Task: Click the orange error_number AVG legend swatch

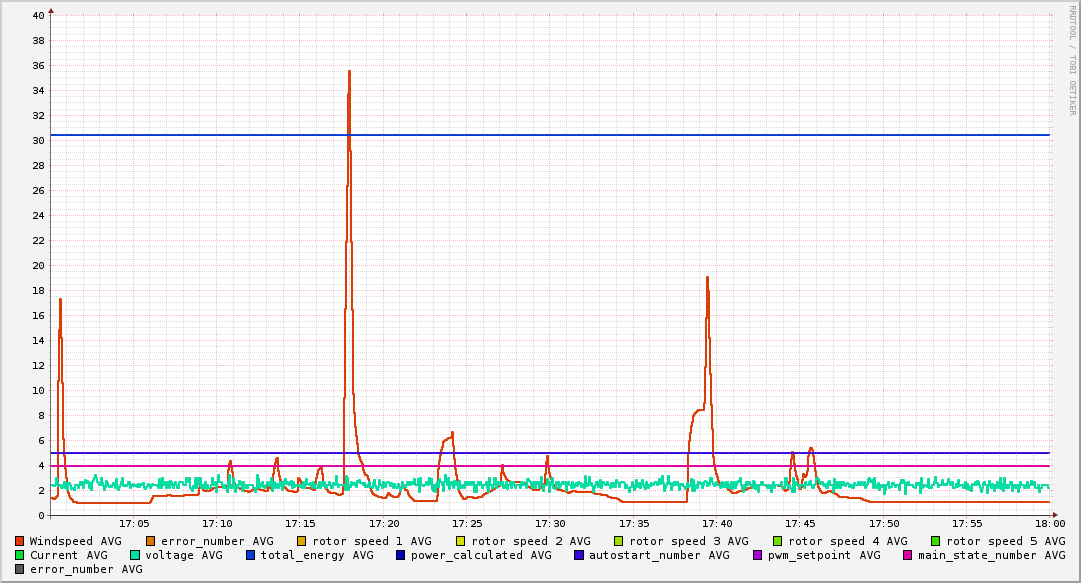Action: click(150, 542)
